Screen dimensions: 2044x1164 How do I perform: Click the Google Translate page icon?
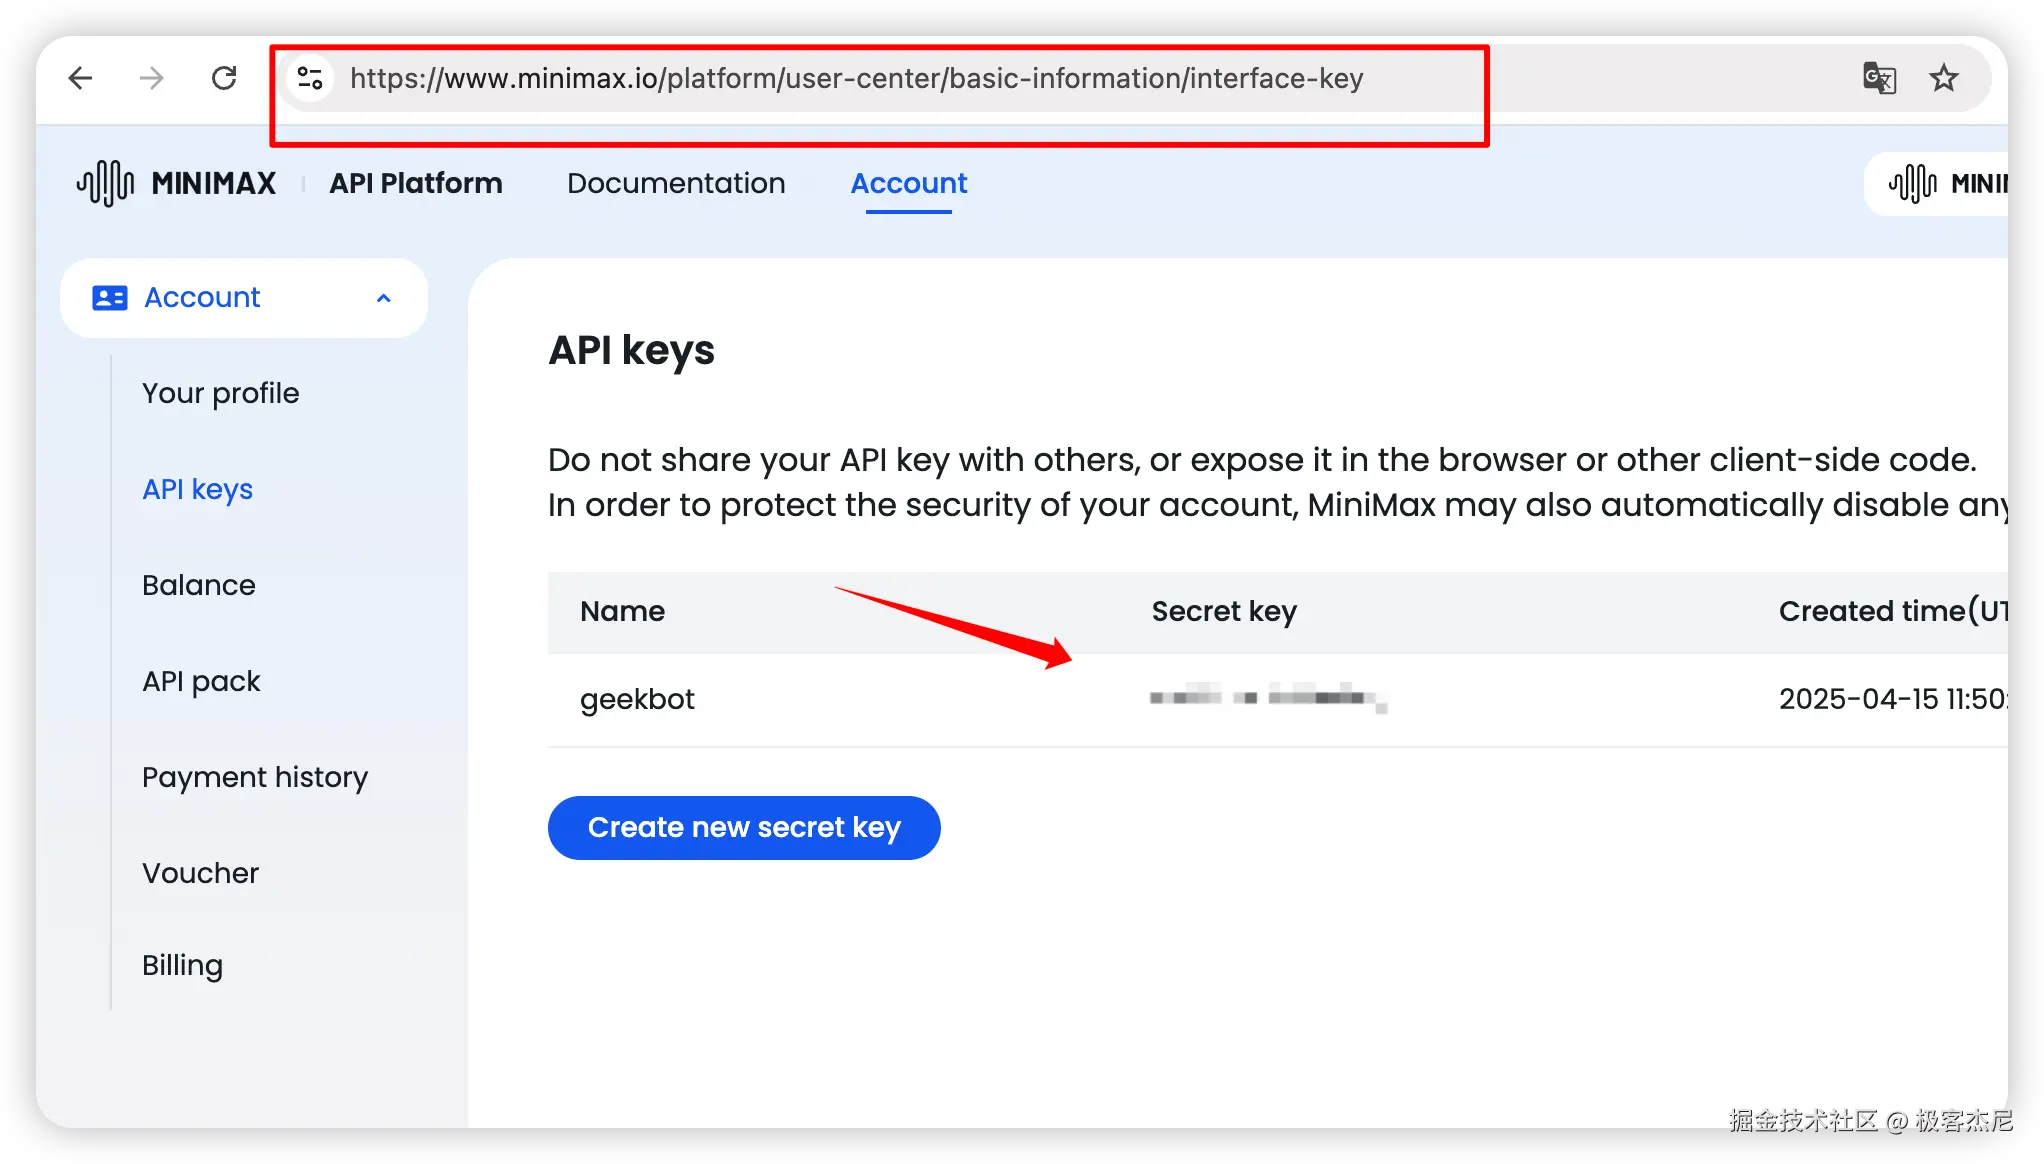pos(1879,78)
